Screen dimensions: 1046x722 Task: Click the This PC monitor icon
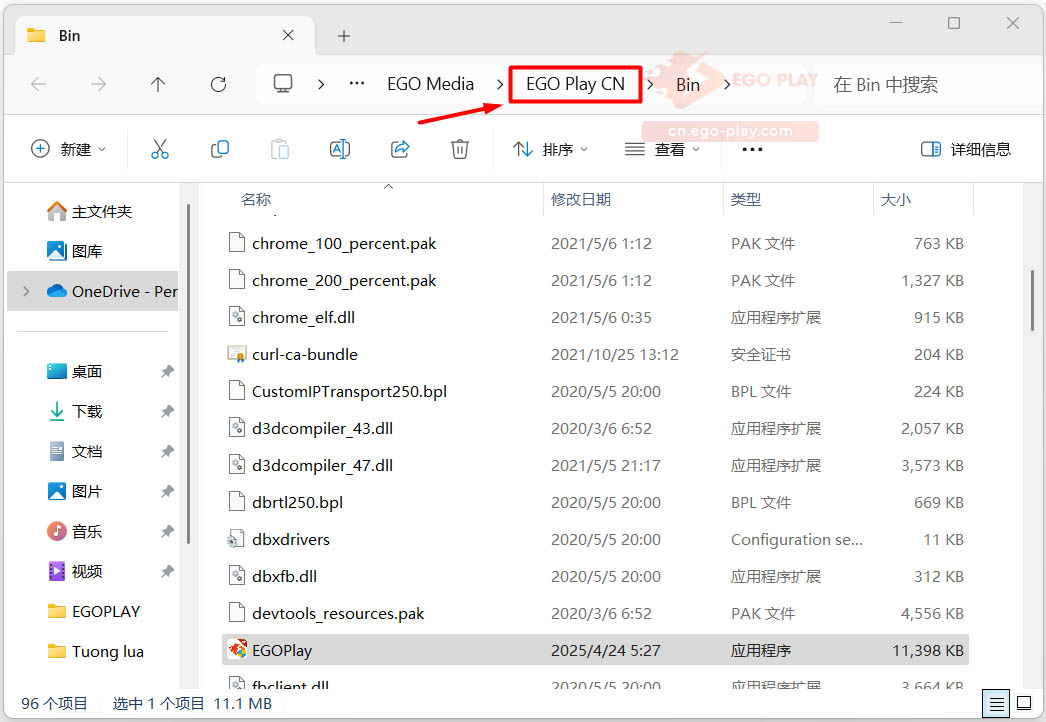point(283,83)
